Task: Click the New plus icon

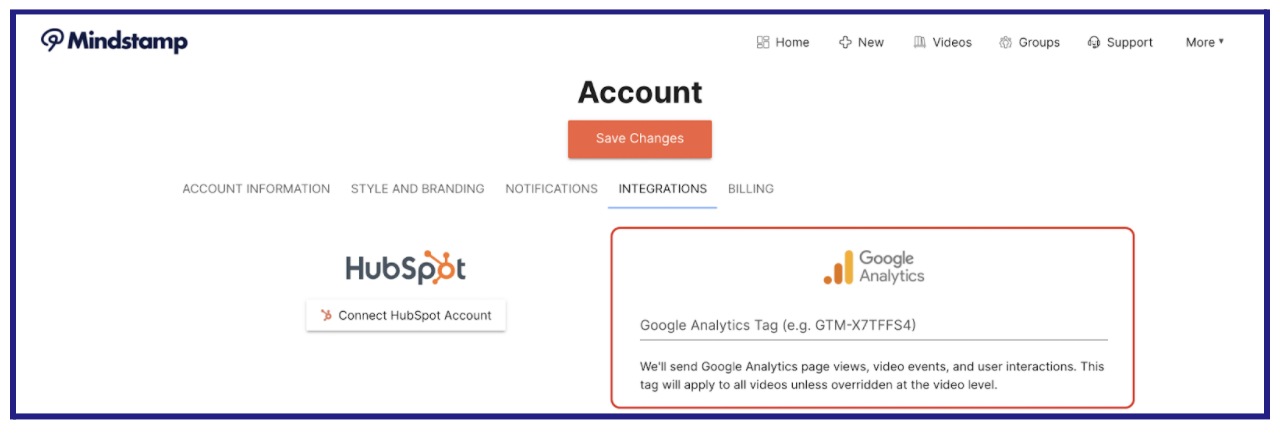Action: 845,42
